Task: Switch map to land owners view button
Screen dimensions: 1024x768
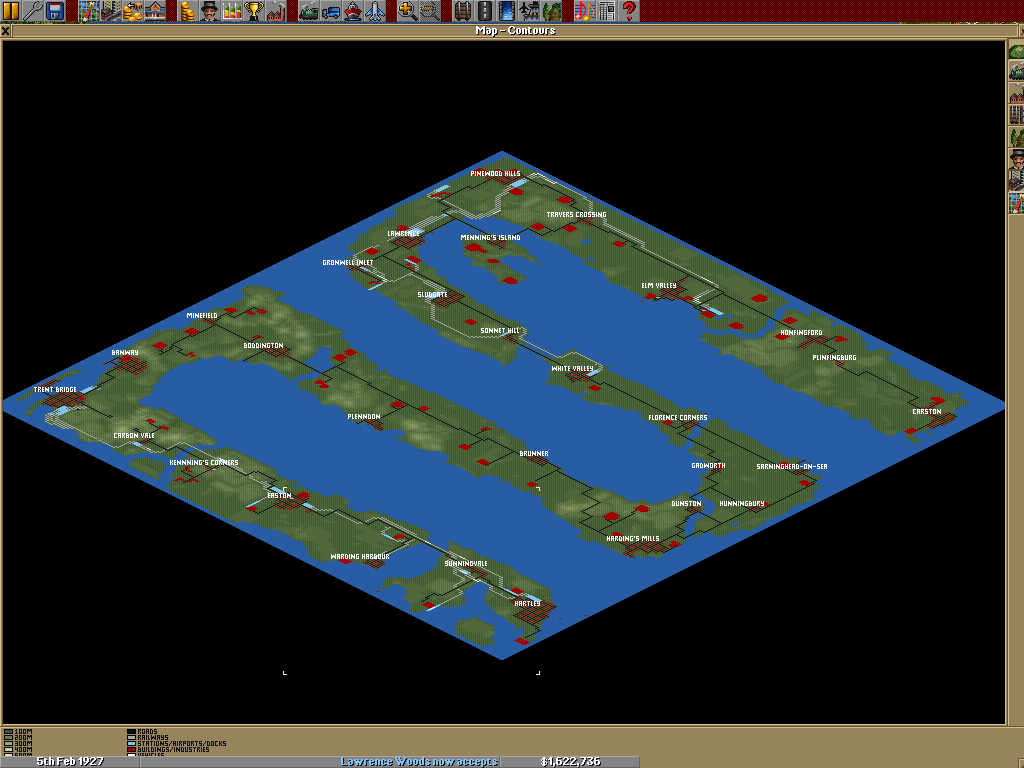Action: [1017, 159]
